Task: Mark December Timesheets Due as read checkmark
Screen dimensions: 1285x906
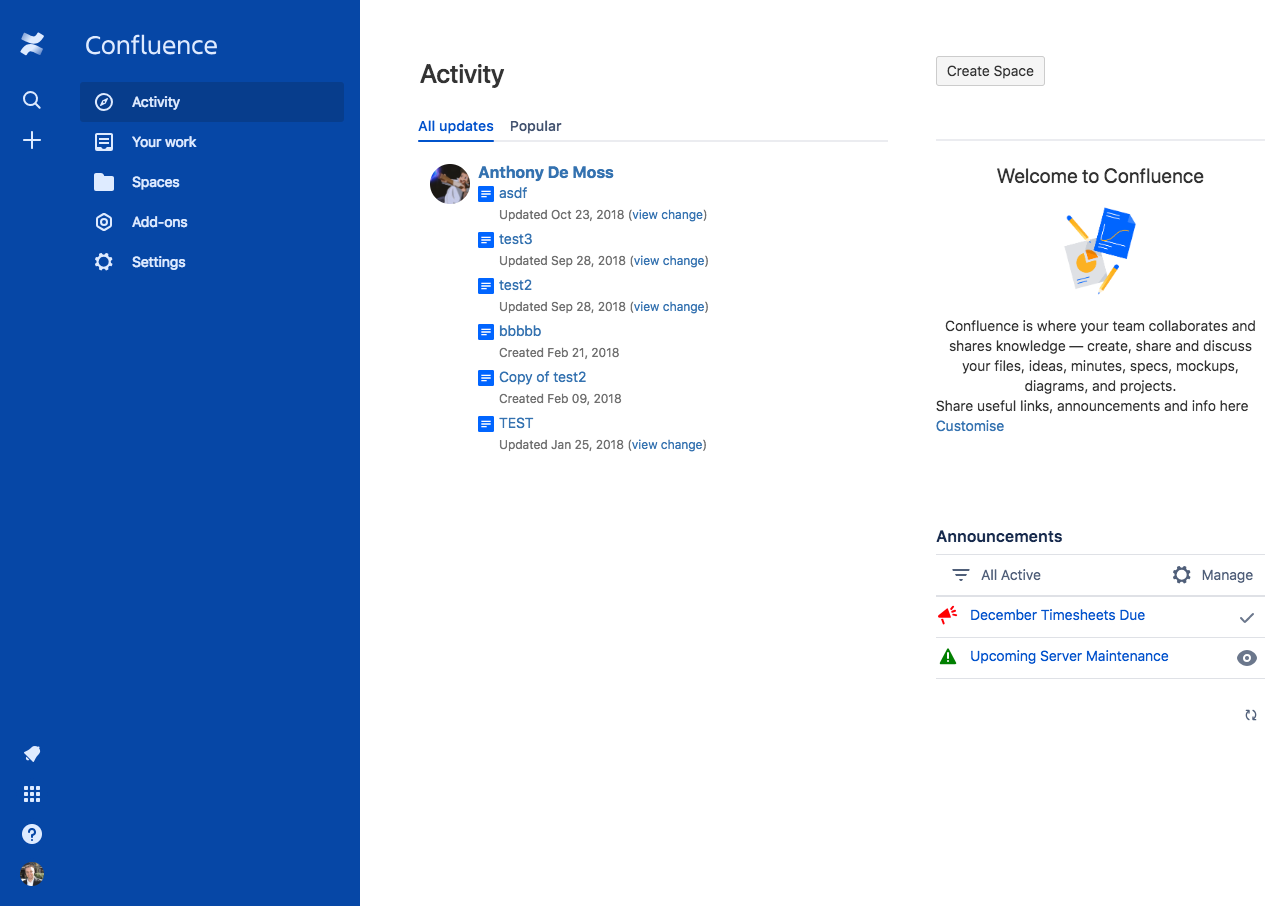Action: [x=1247, y=618]
